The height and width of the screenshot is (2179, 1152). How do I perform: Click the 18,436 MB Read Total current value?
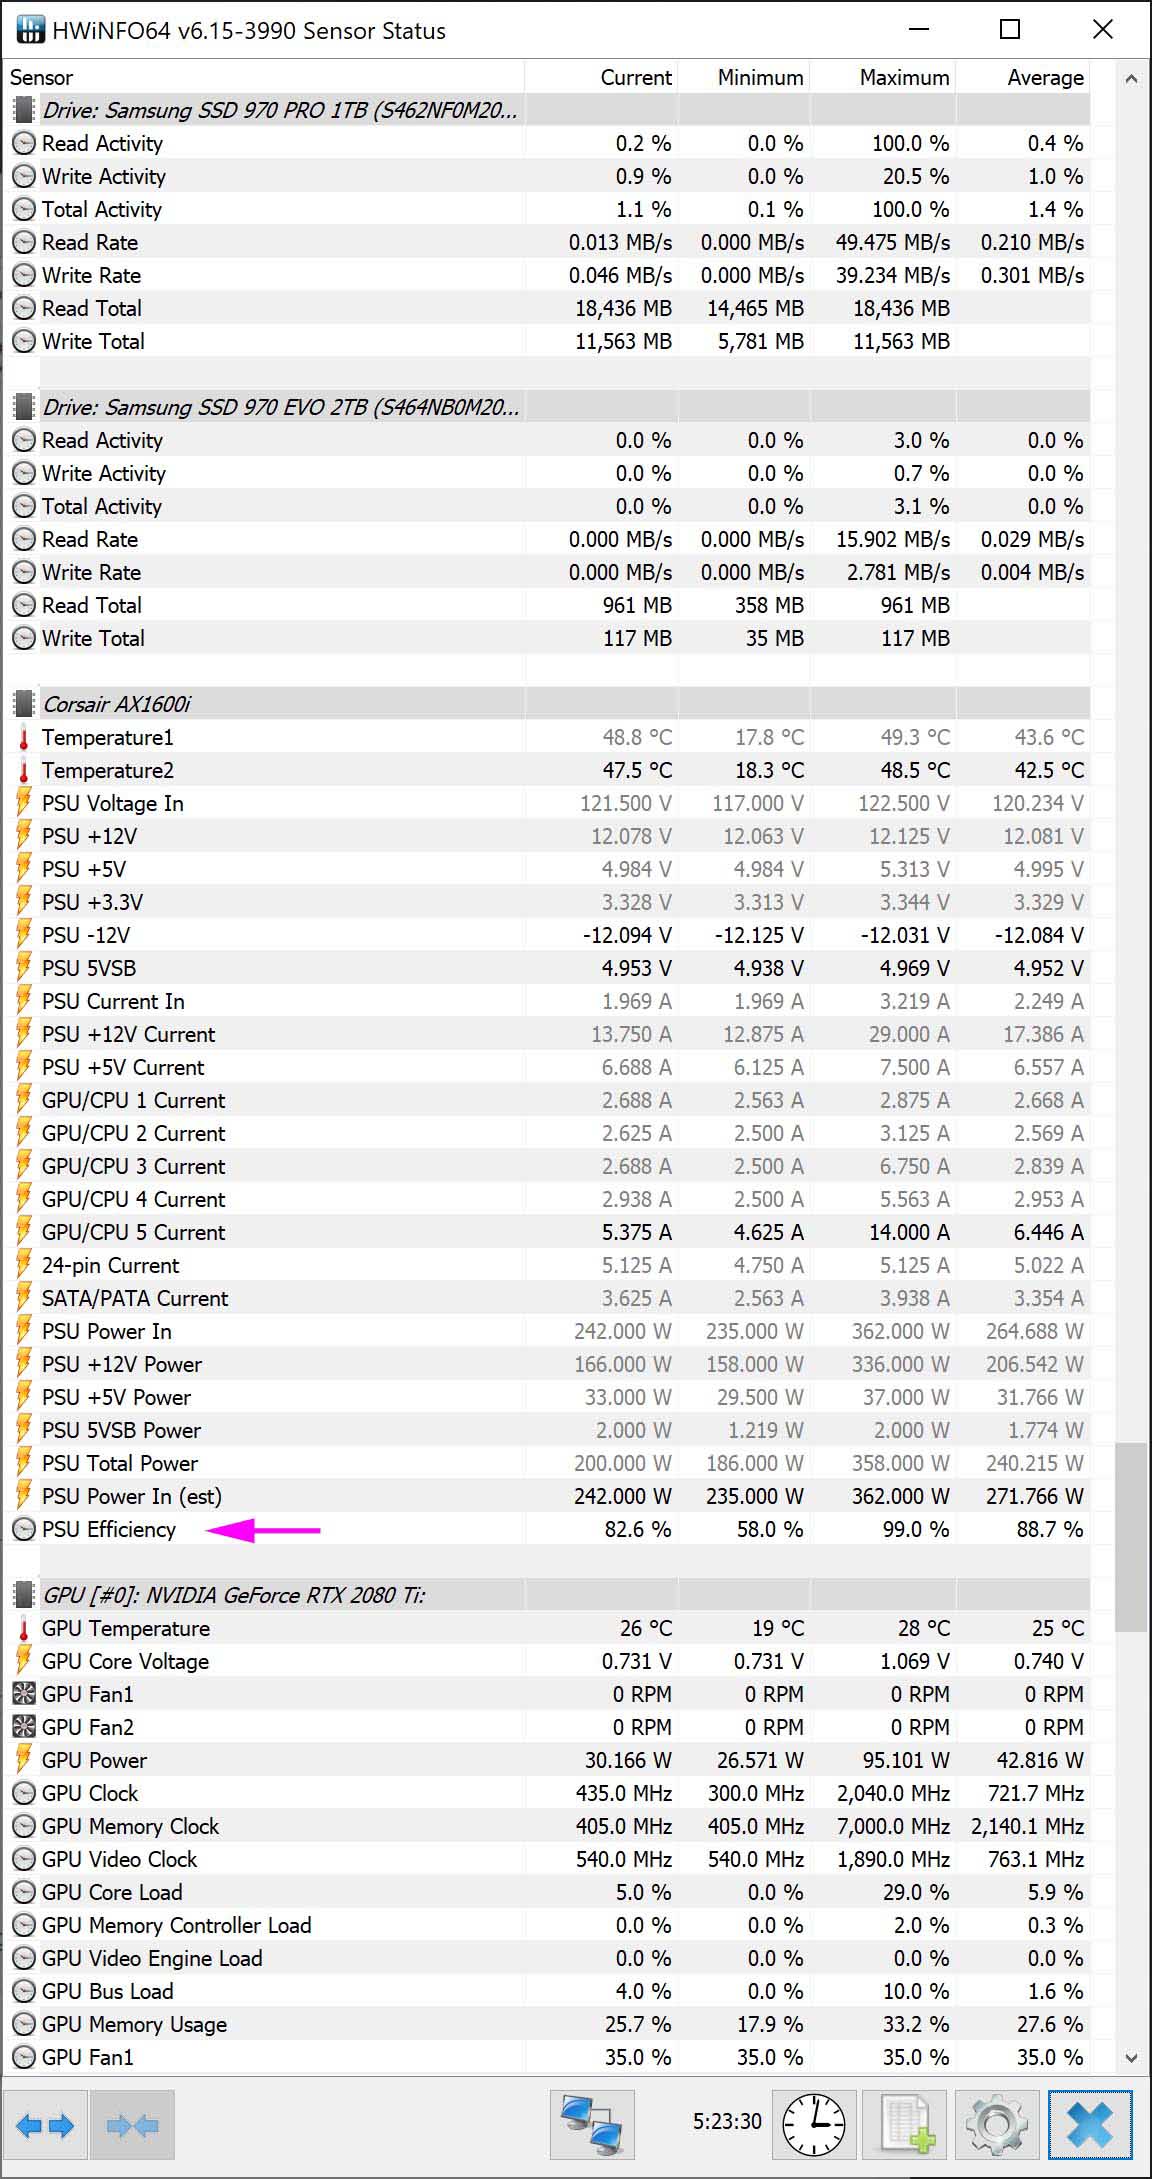(623, 308)
